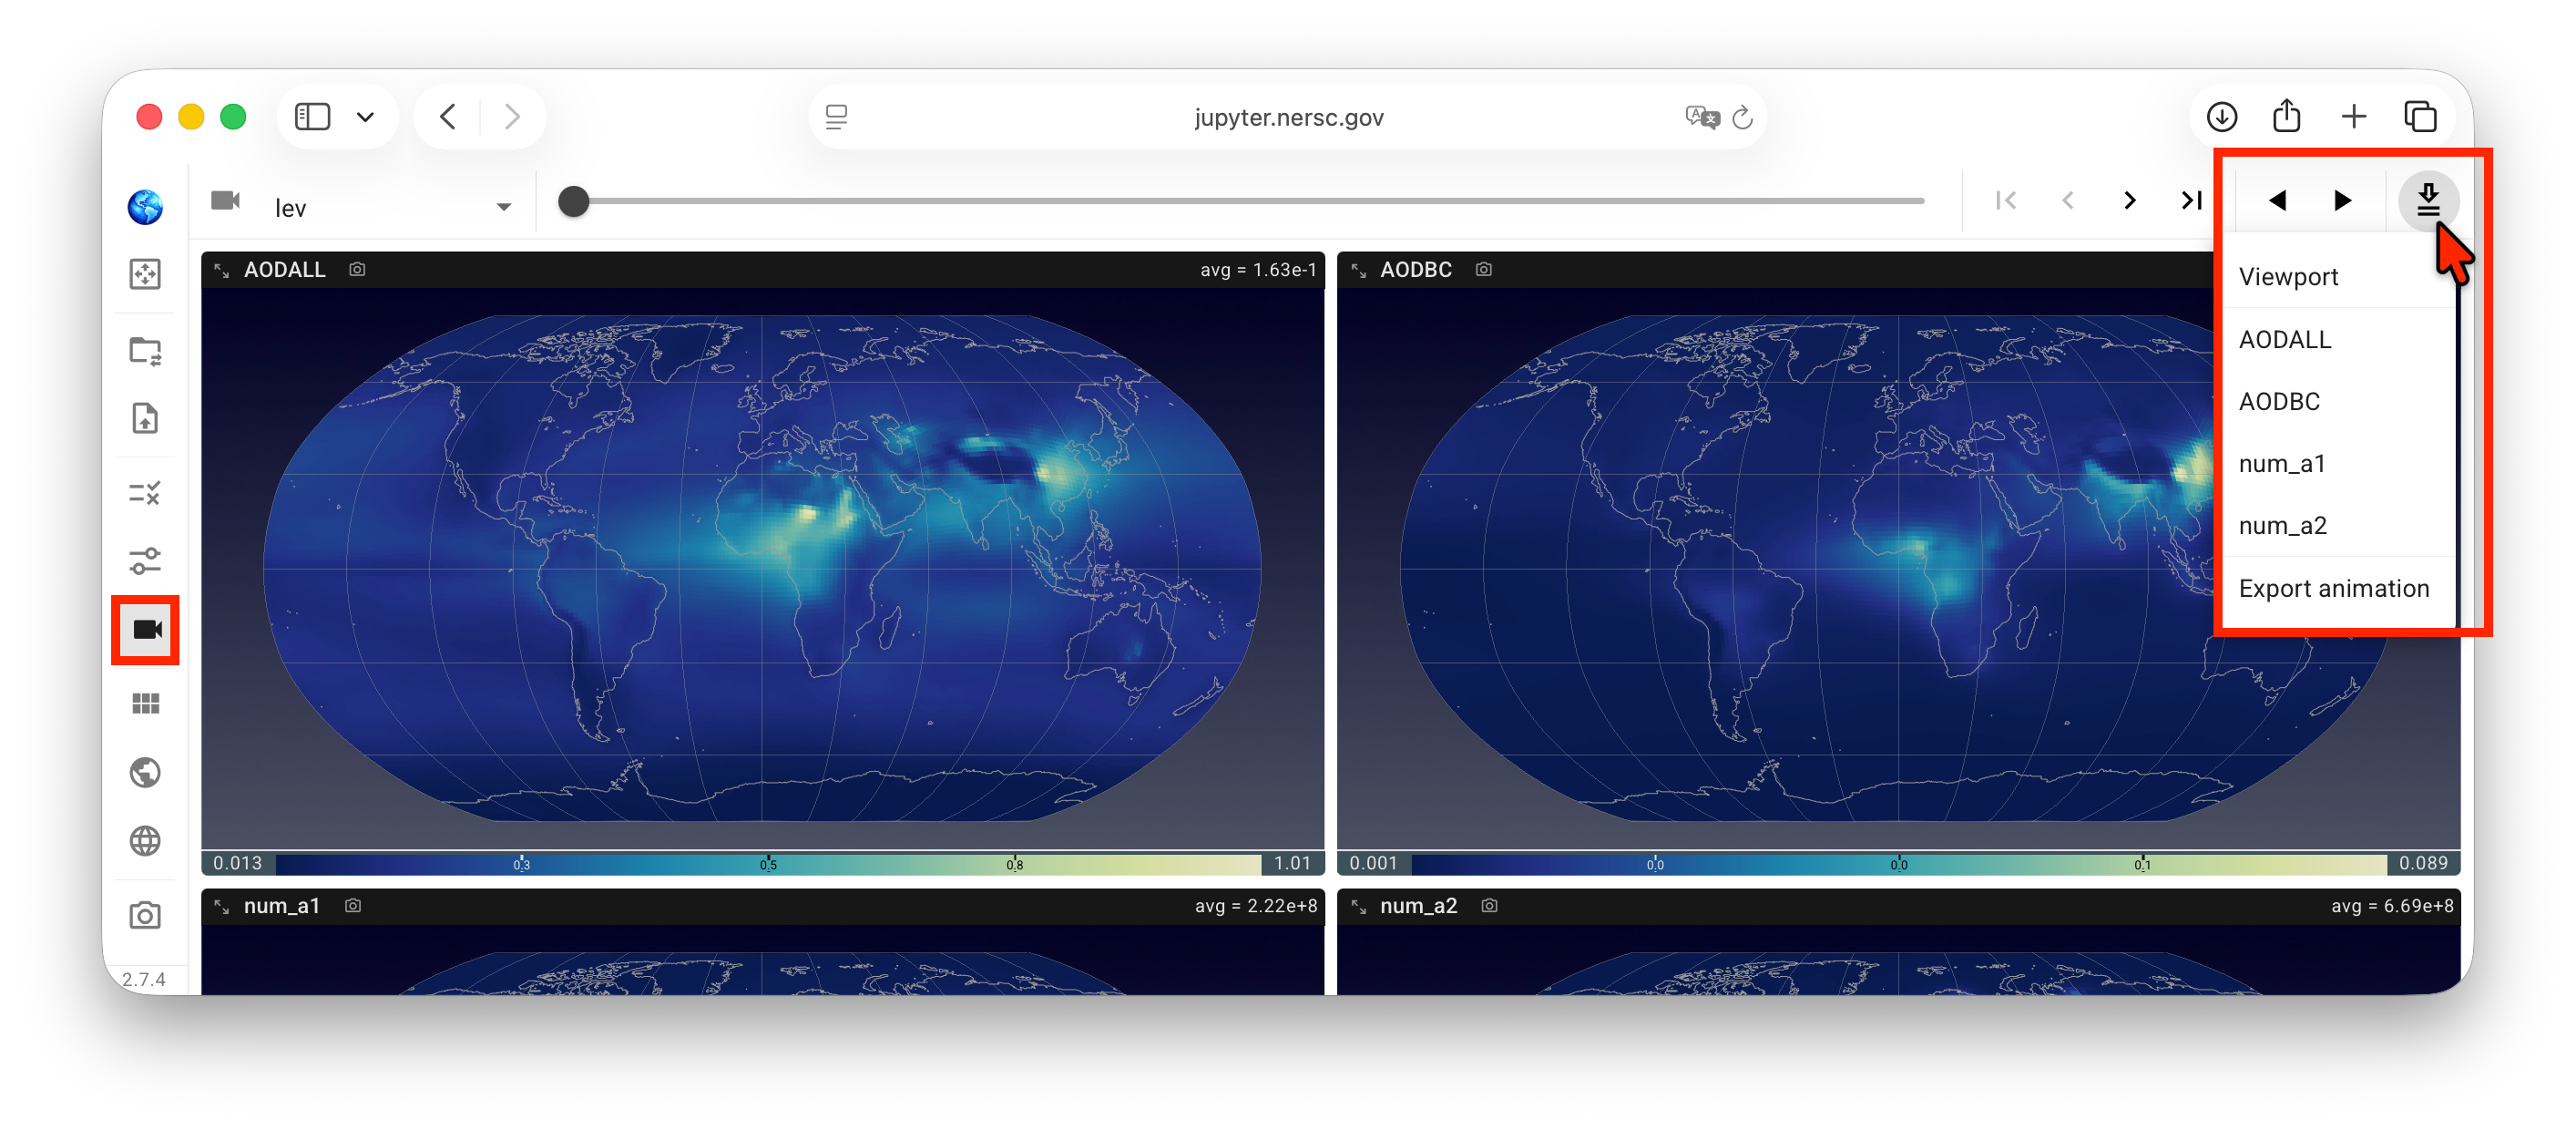Take a snapshot of the AODBC panel
The width and height of the screenshot is (2576, 1130).
[x=1484, y=270]
